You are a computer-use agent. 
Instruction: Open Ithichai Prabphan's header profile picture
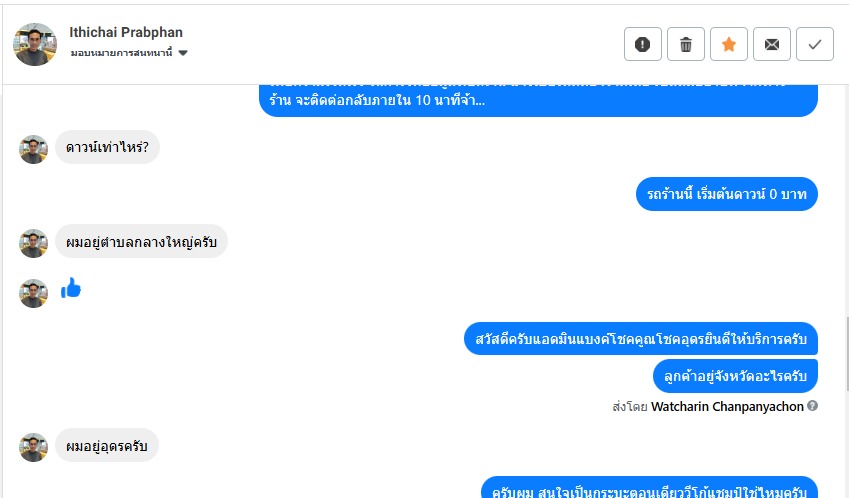click(35, 44)
